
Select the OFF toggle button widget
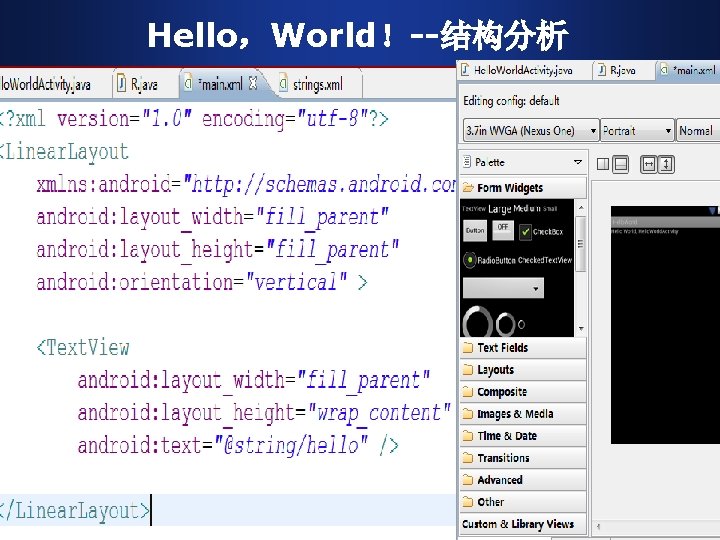(503, 230)
